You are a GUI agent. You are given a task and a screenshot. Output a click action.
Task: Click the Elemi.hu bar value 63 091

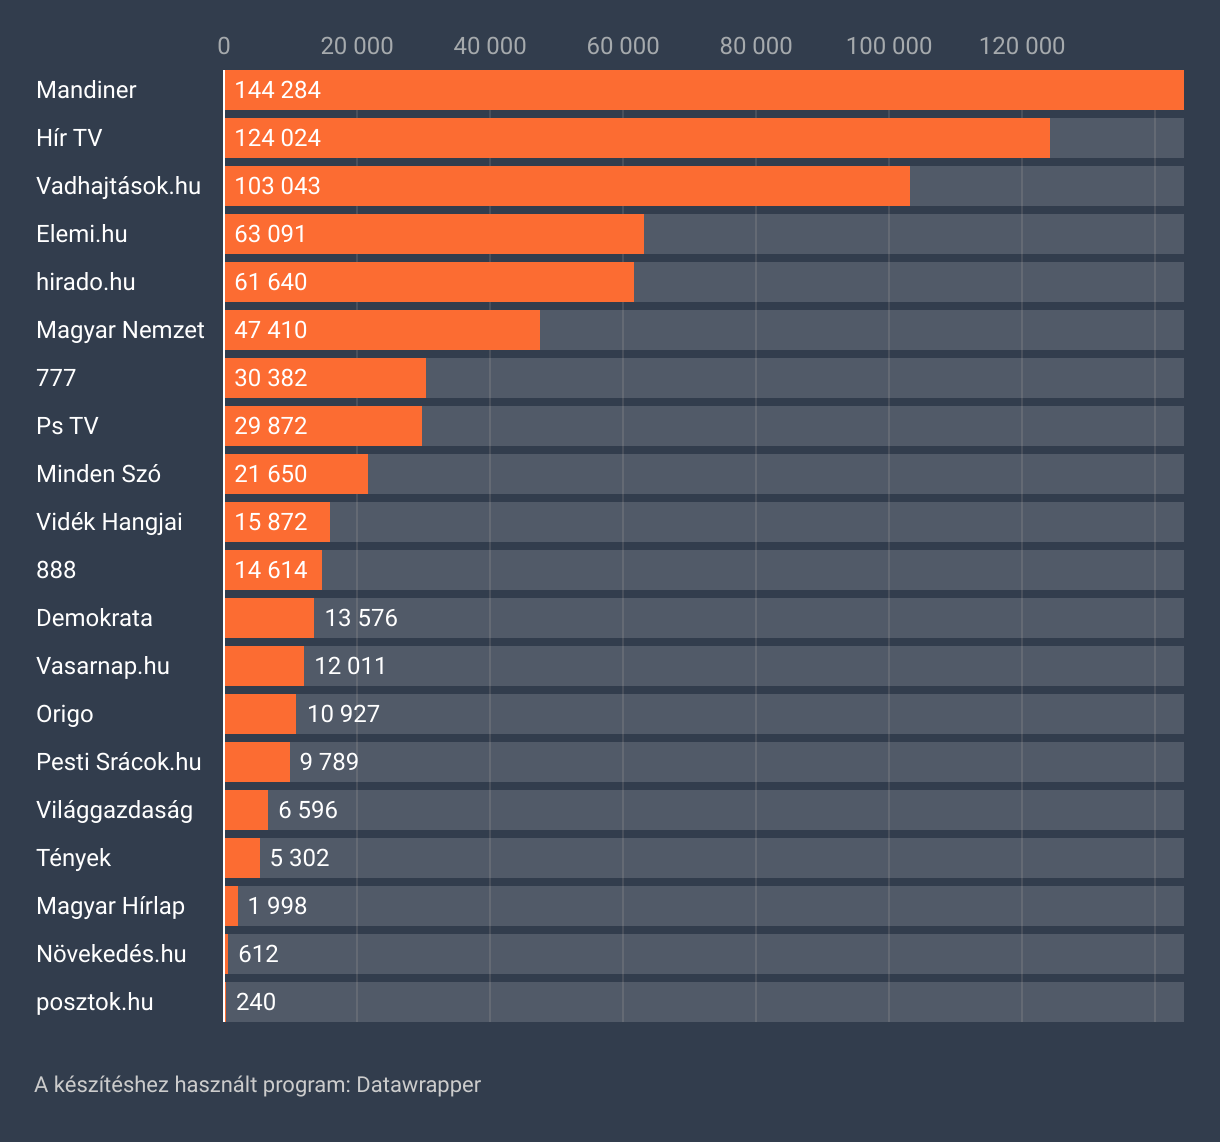pos(270,234)
